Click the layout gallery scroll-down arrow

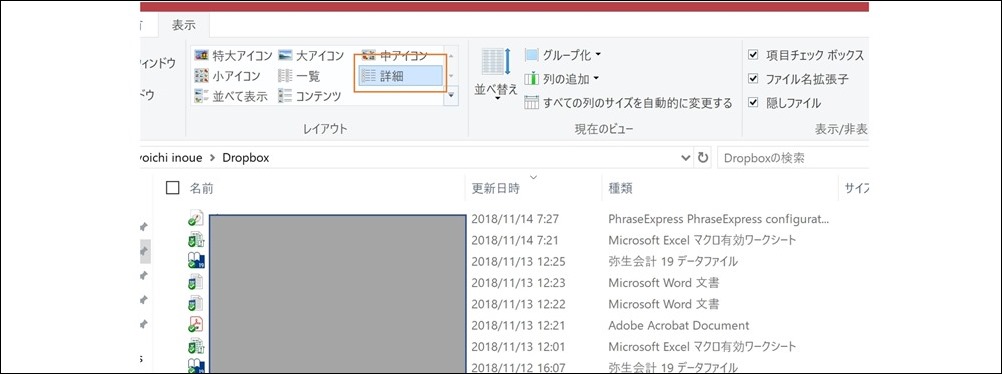pos(452,75)
